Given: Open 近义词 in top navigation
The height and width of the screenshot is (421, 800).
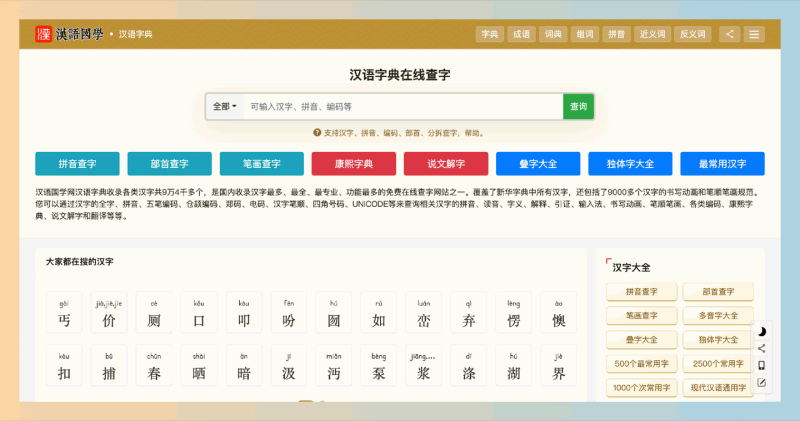Looking at the screenshot, I should 652,34.
